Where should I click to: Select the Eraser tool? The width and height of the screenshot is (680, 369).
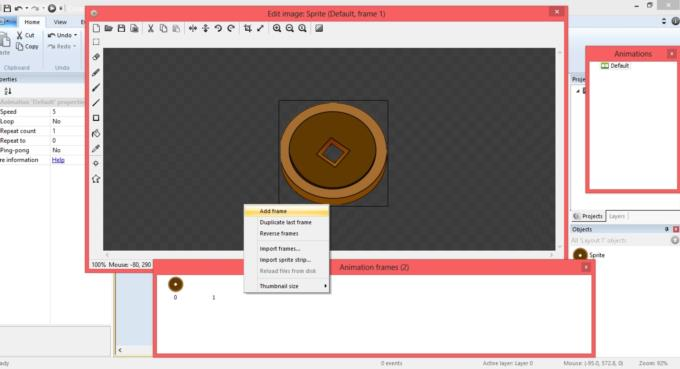pos(96,57)
